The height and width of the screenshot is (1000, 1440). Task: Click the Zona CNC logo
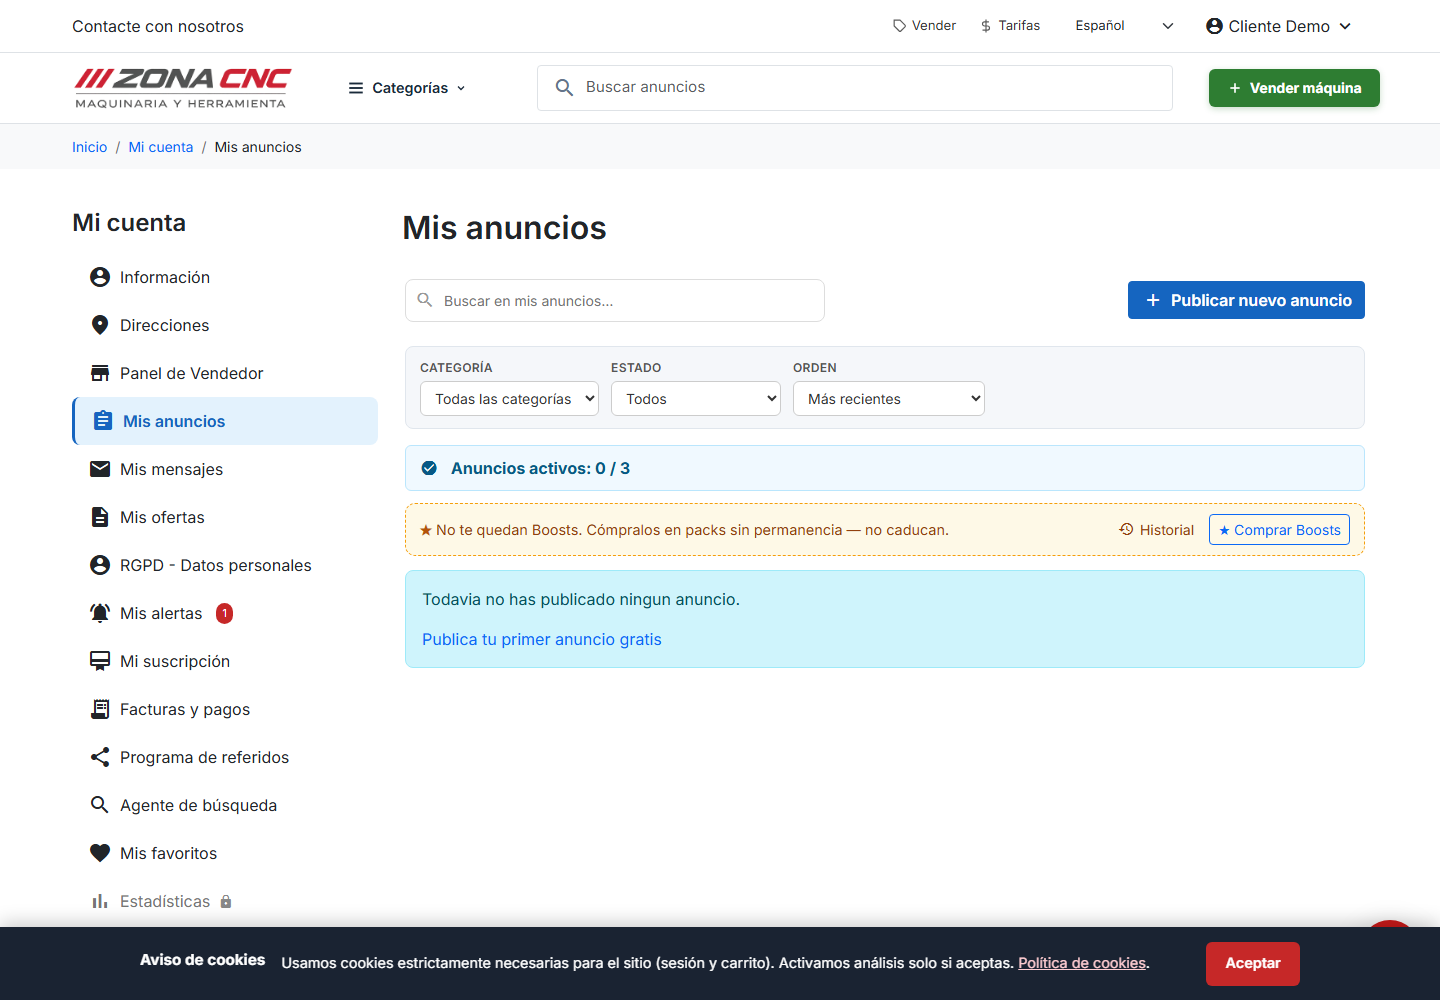(x=183, y=88)
